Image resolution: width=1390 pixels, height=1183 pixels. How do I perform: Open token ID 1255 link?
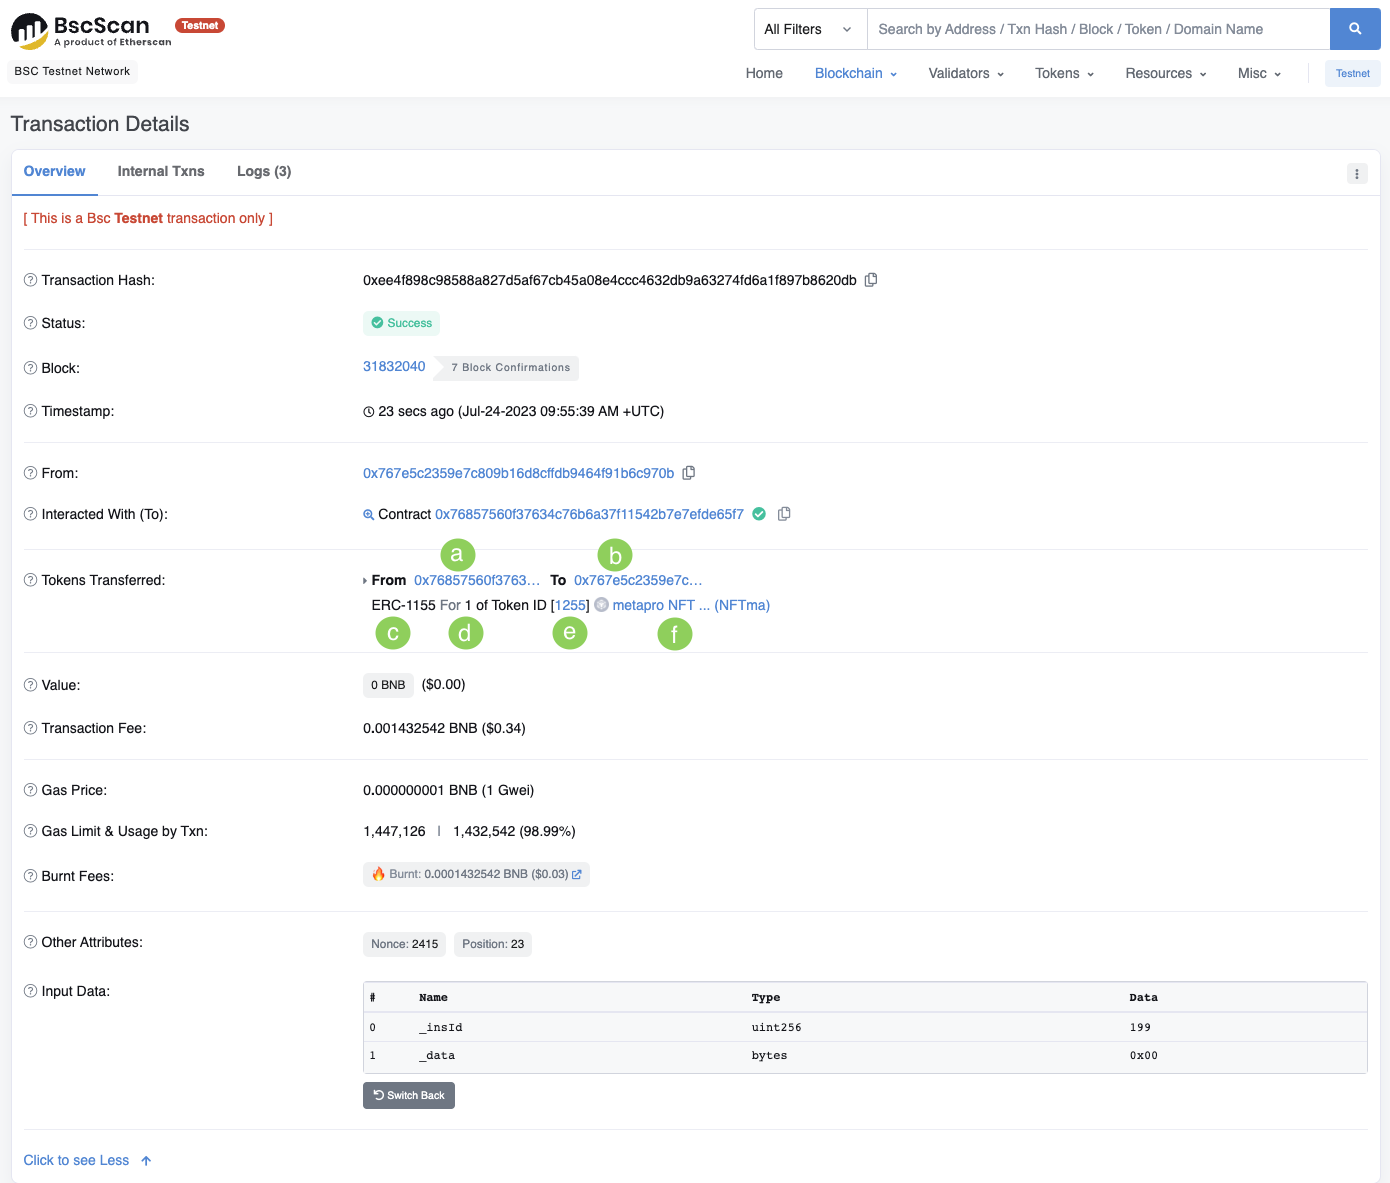(x=570, y=605)
